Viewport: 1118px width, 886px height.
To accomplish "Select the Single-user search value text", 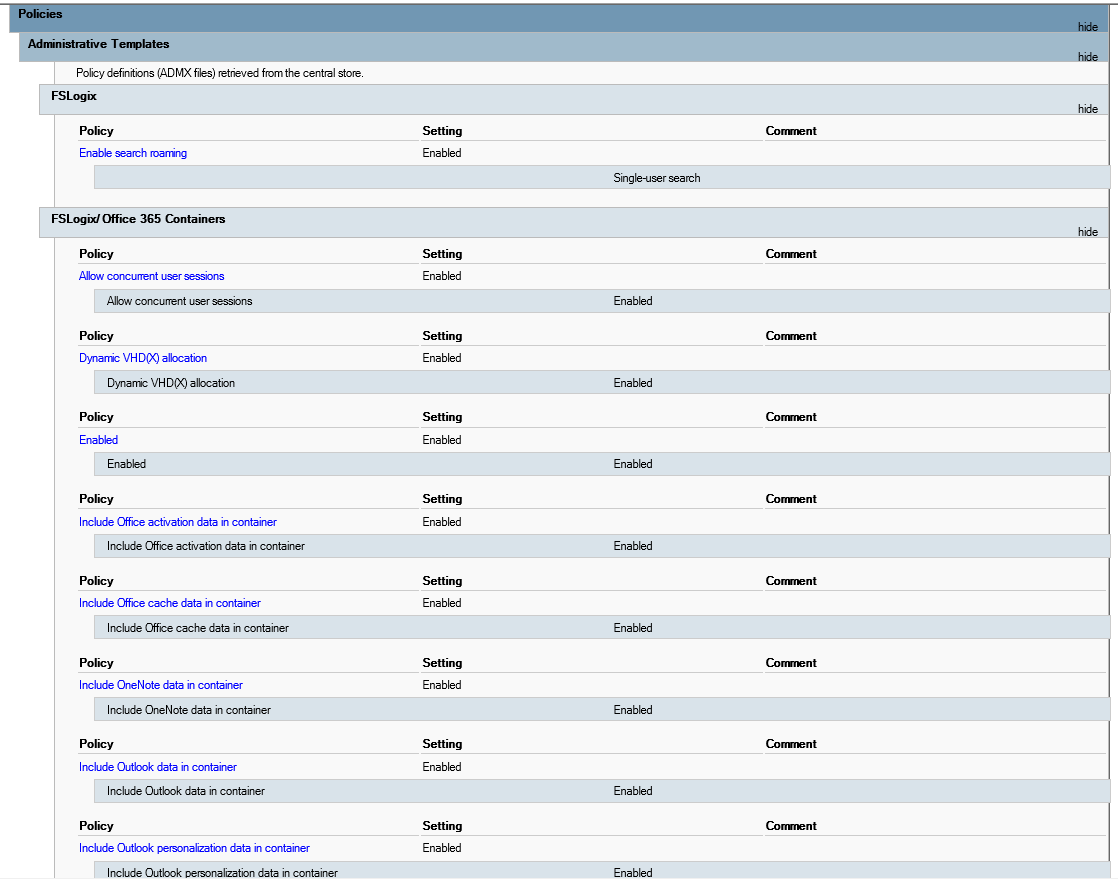I will click(x=657, y=178).
